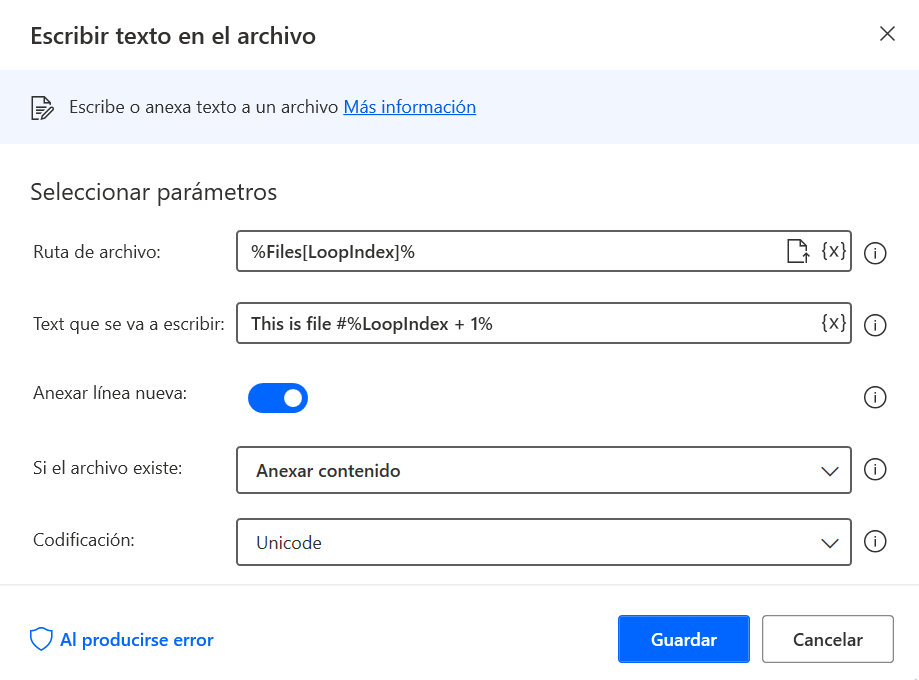Click the info icon beside Text que se va a escribir
This screenshot has height=680, width=919.
pos(875,325)
